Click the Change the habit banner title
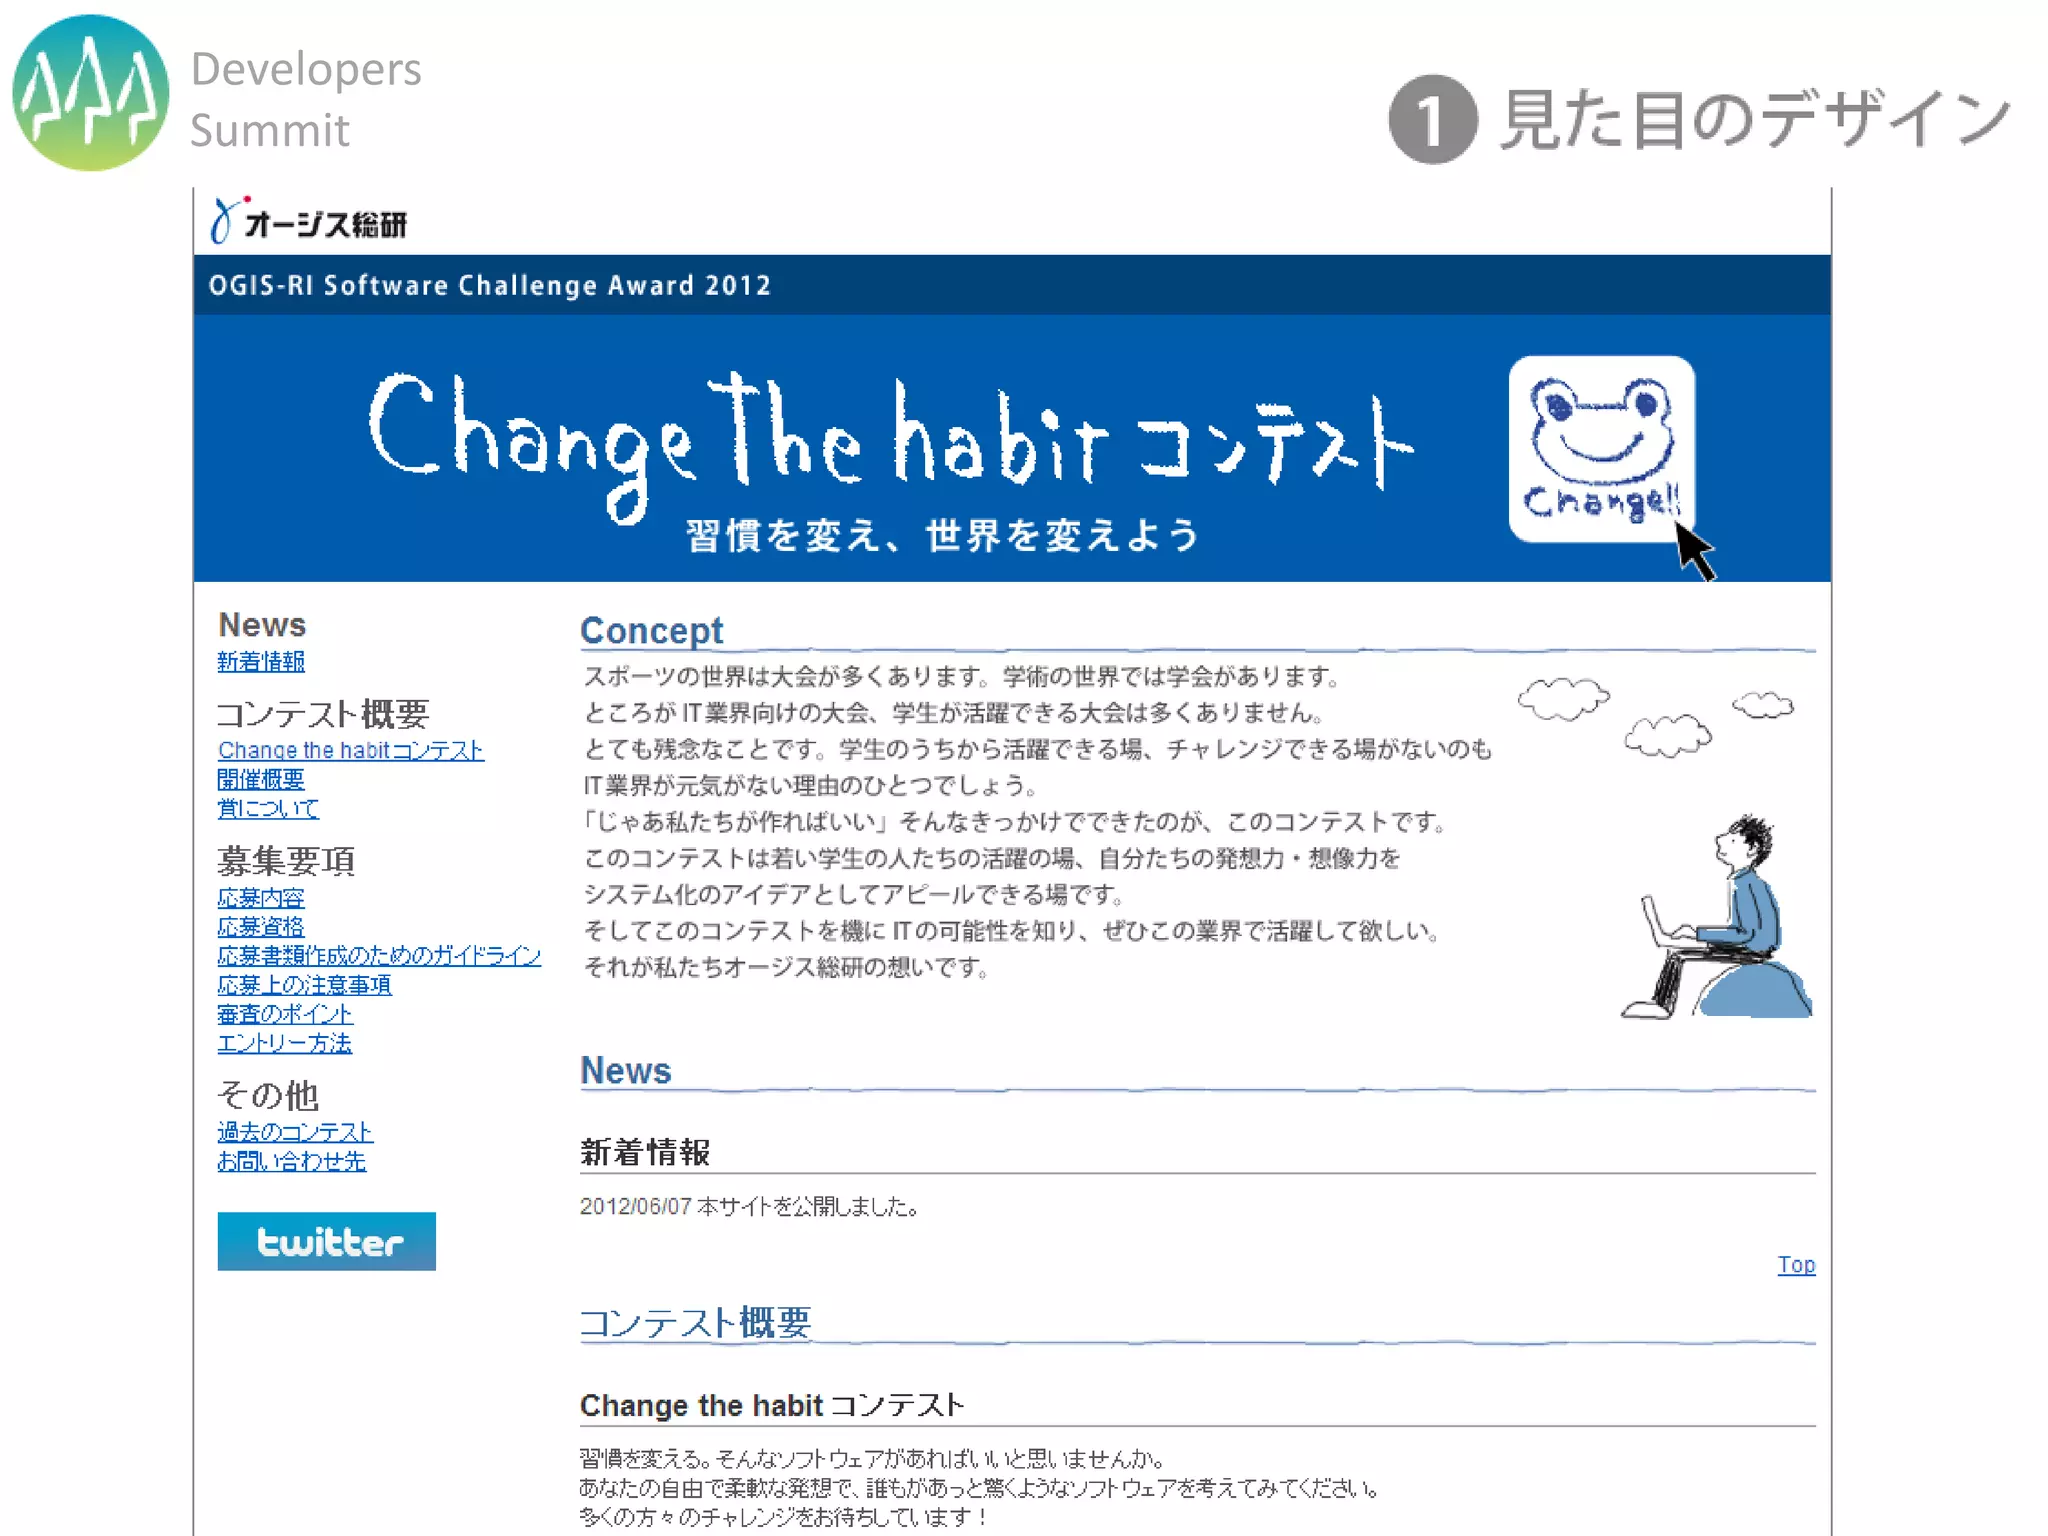 coord(890,443)
